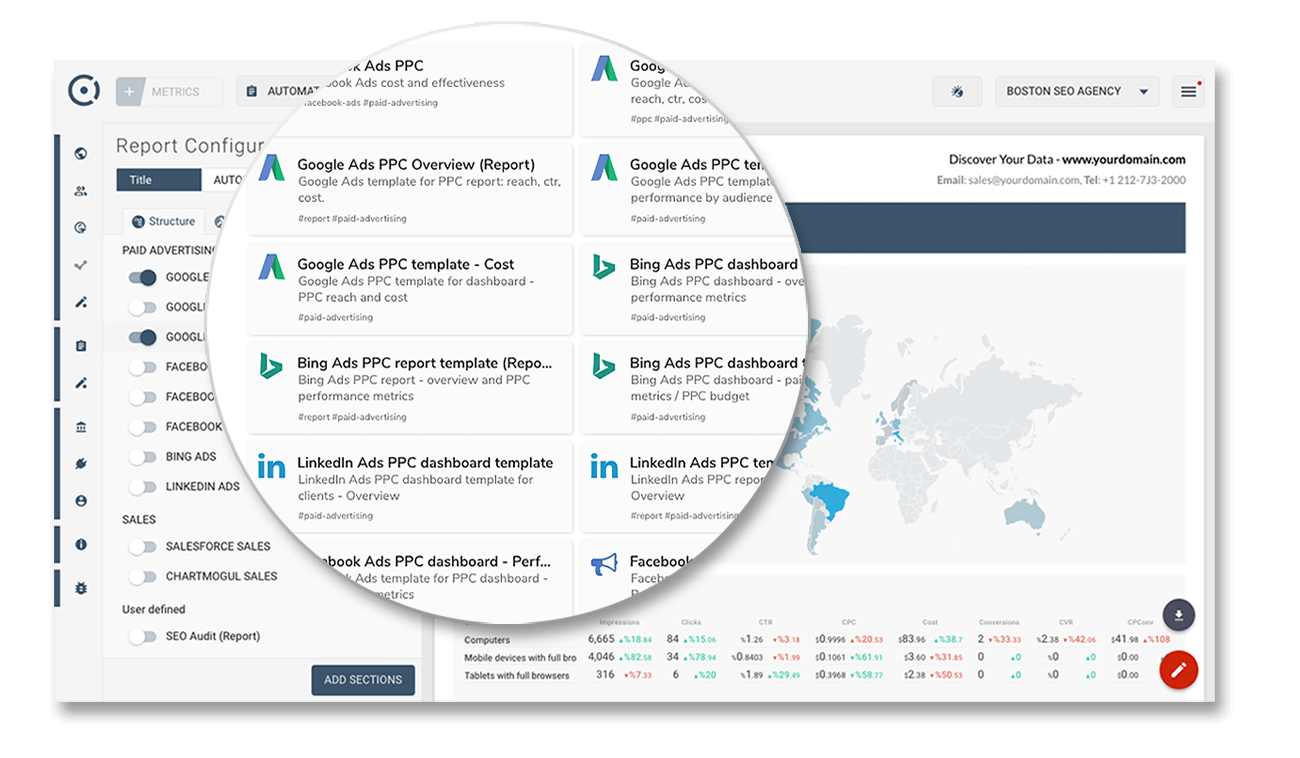Image resolution: width=1300 pixels, height=758 pixels.
Task: Click the Report Configuration heading
Action: pyautogui.click(x=190, y=146)
